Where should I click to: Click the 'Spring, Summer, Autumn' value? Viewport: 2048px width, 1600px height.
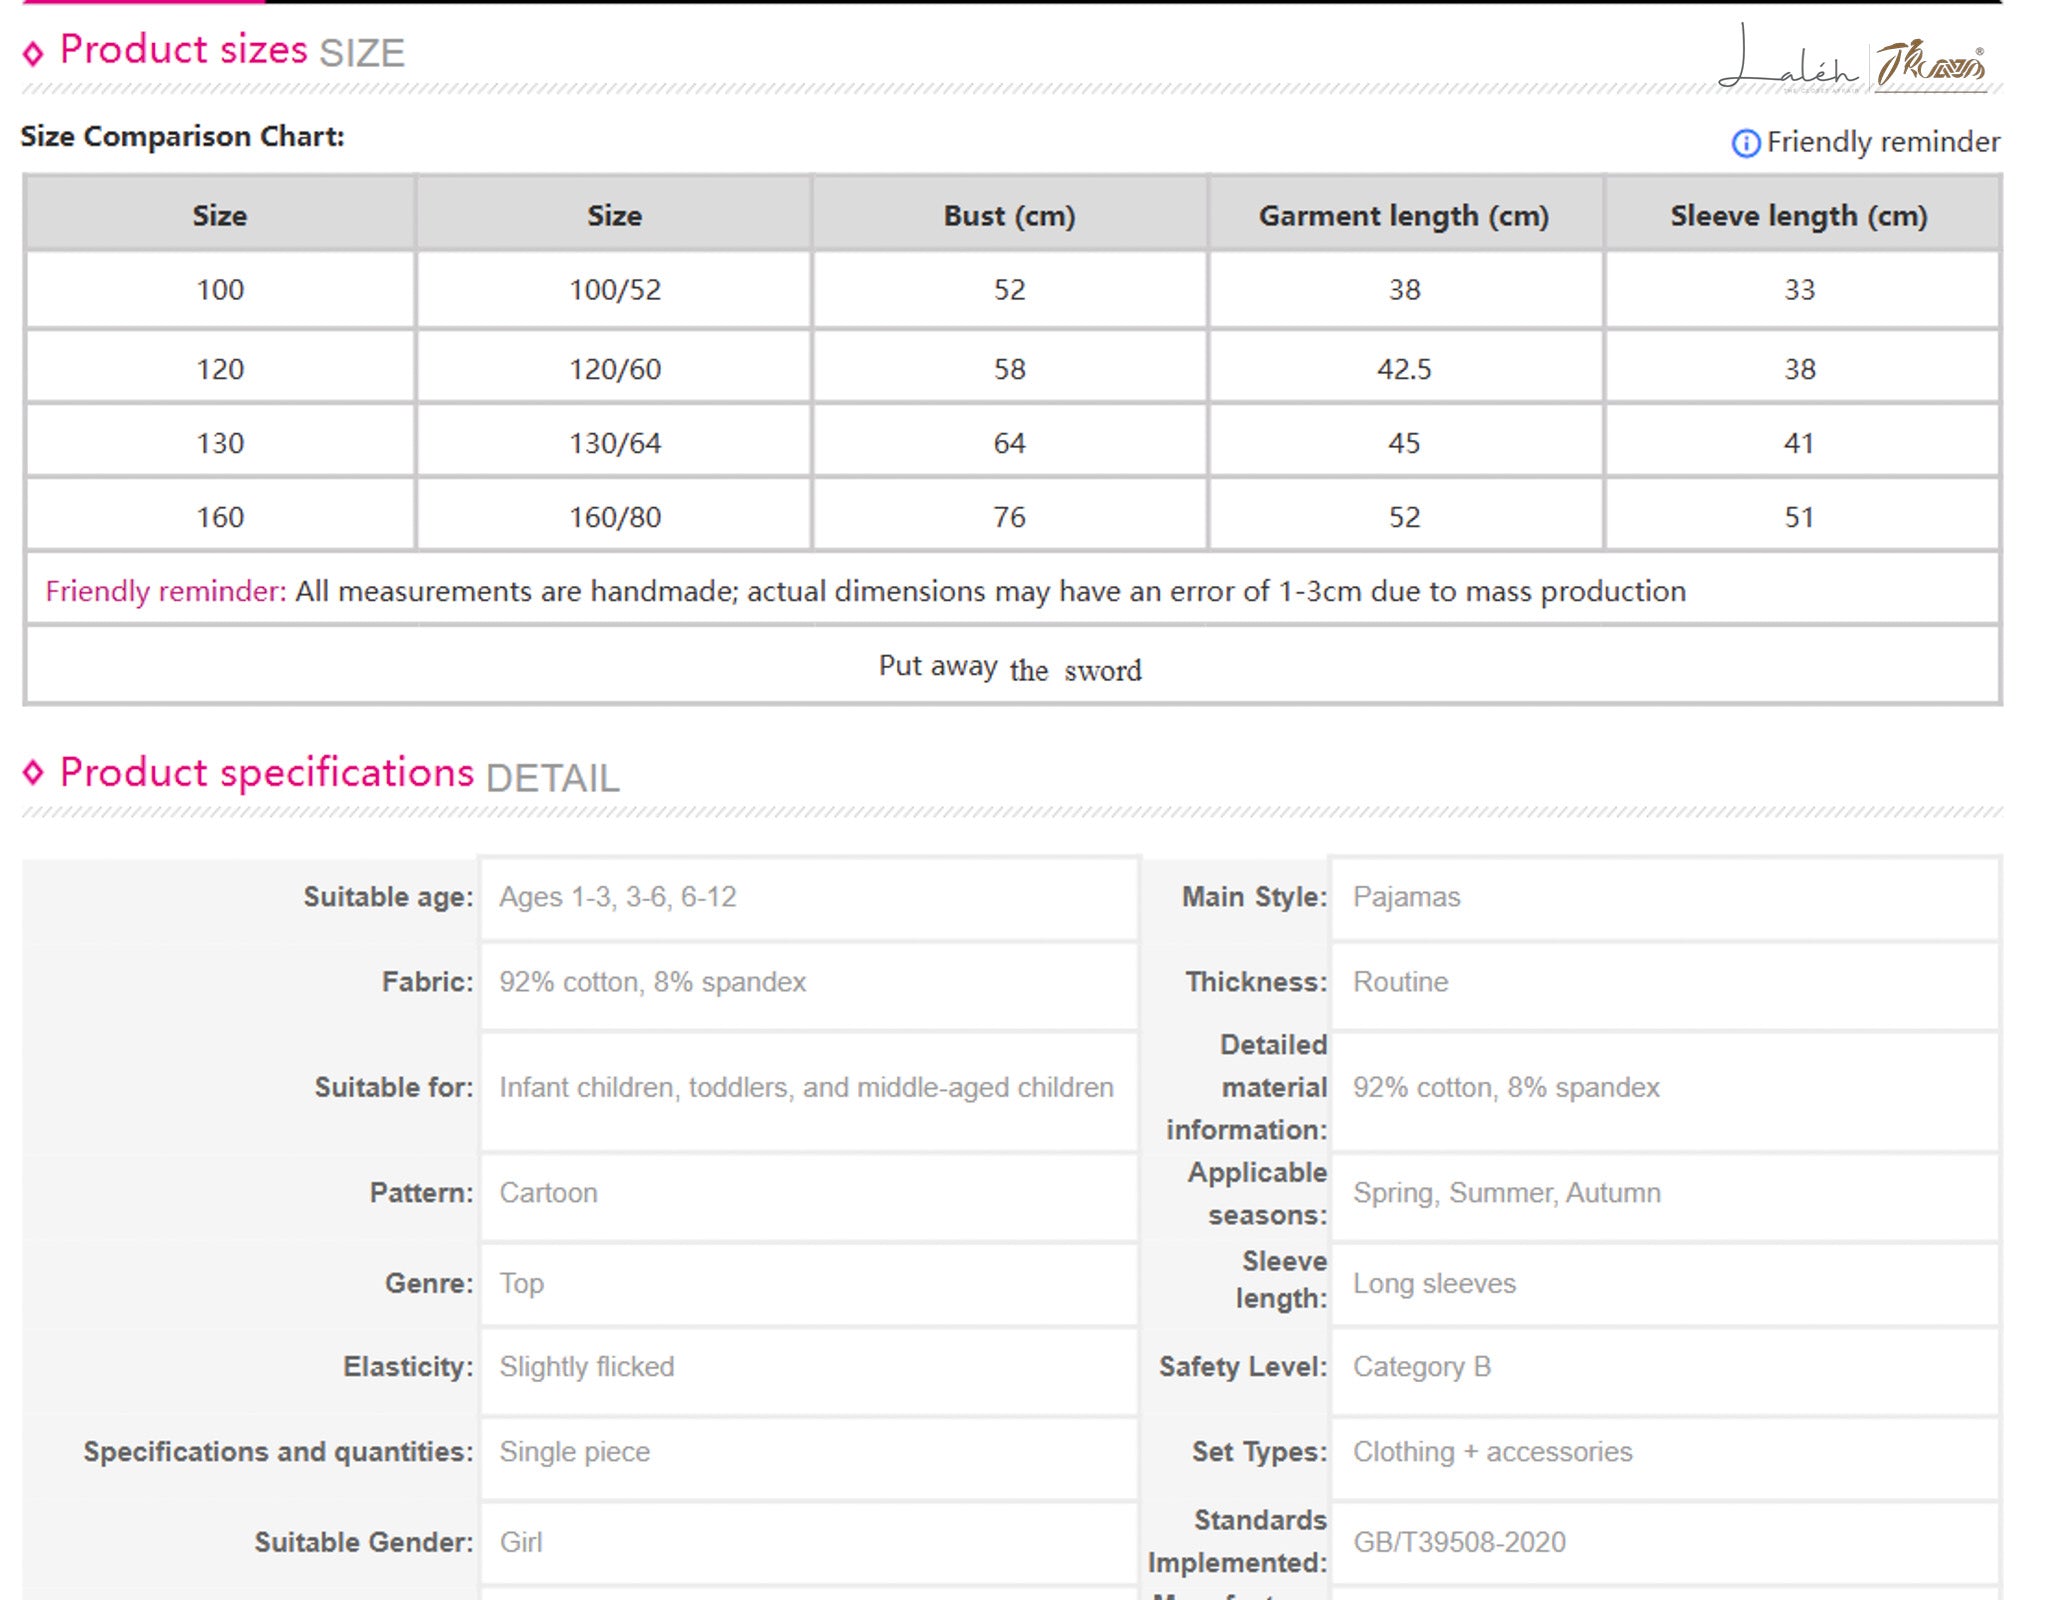1507,1193
